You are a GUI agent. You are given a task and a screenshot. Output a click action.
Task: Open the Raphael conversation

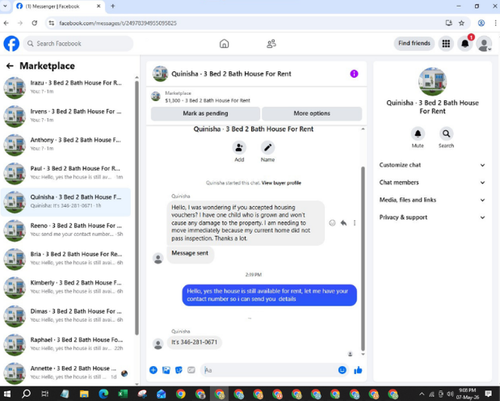coord(66,344)
